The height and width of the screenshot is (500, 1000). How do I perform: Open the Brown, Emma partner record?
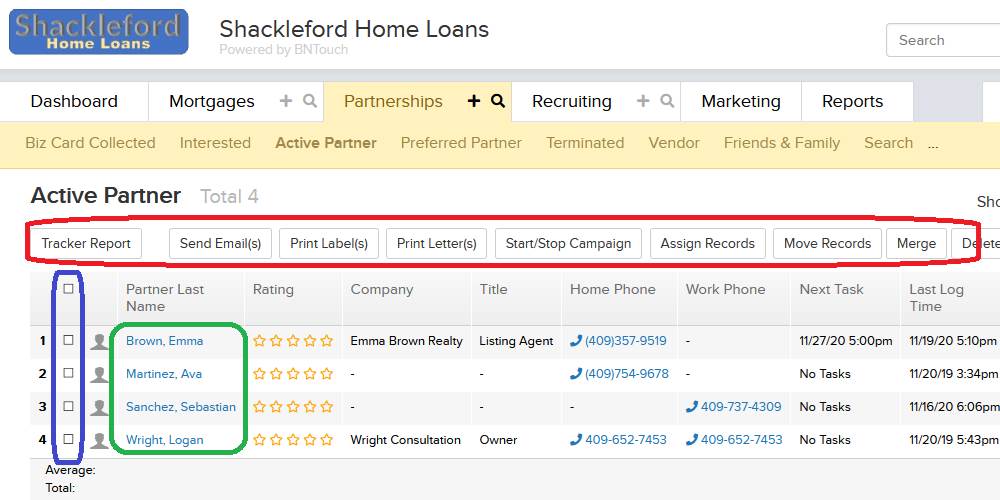(165, 341)
